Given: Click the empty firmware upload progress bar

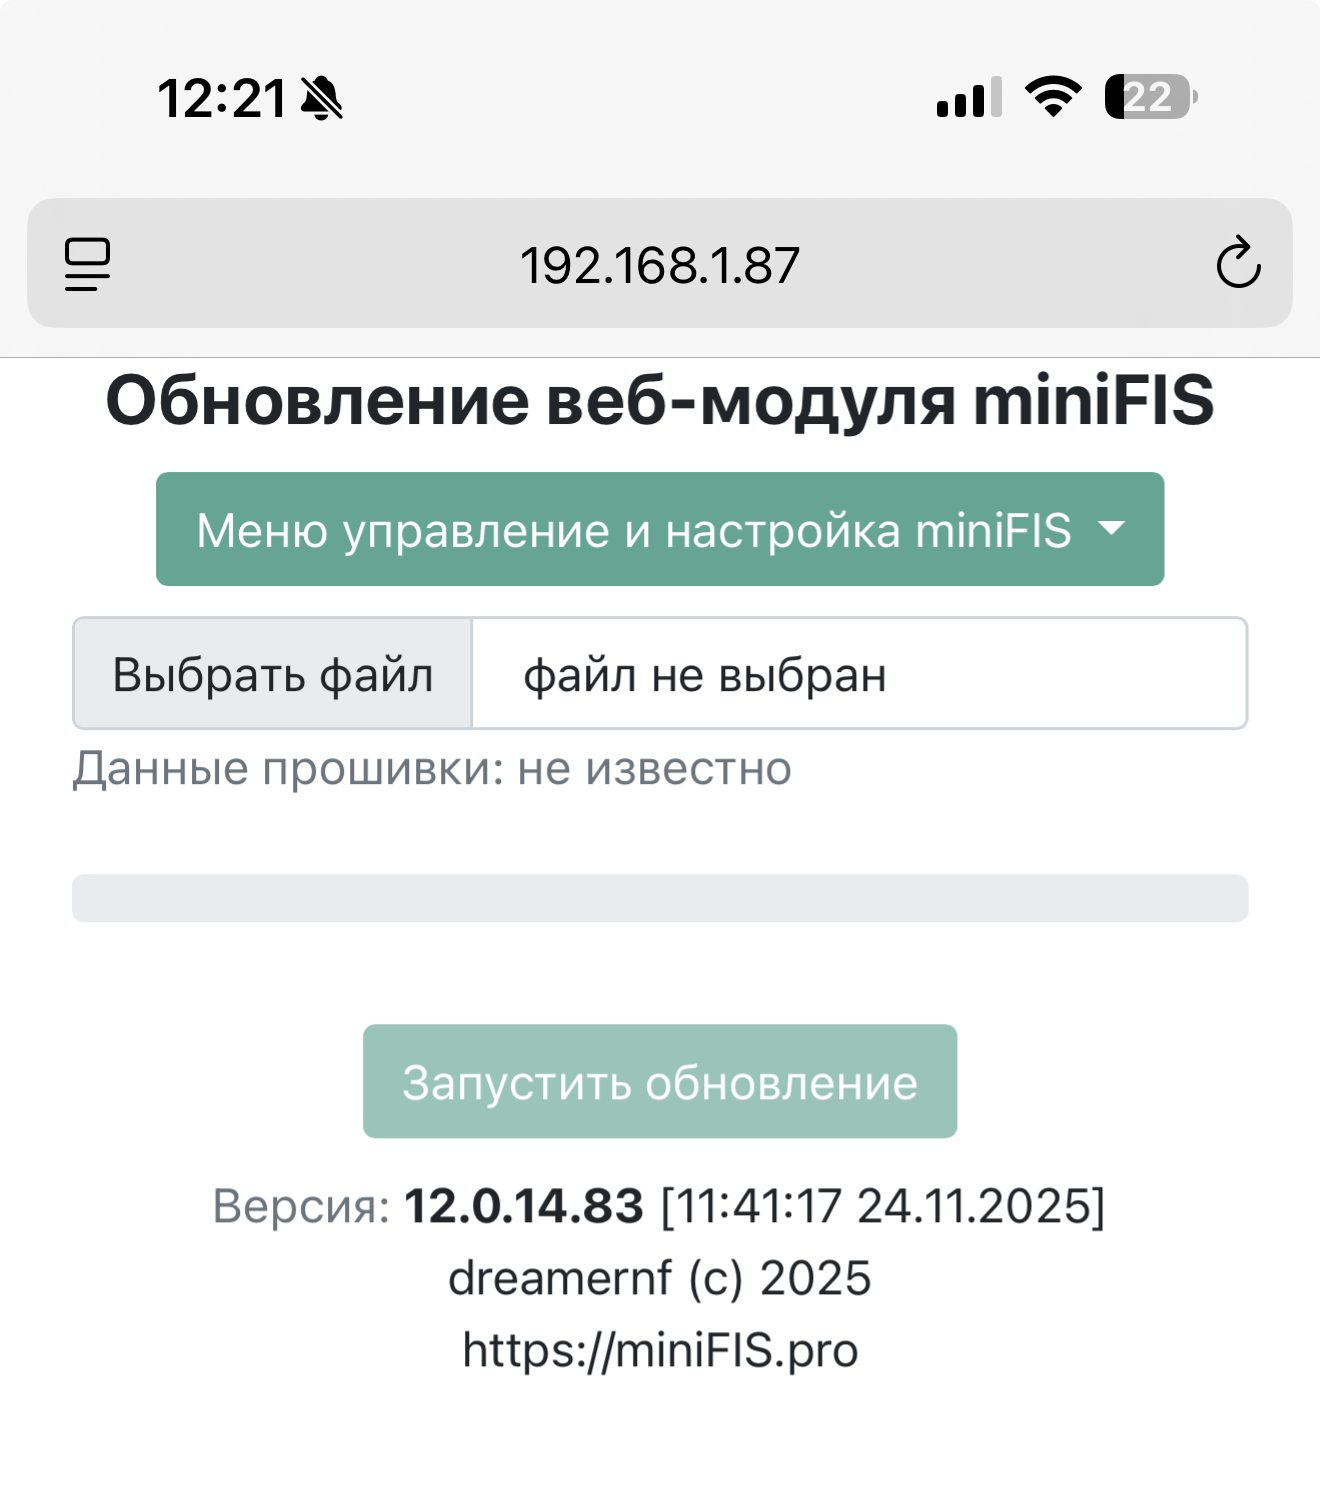Looking at the screenshot, I should pos(659,898).
